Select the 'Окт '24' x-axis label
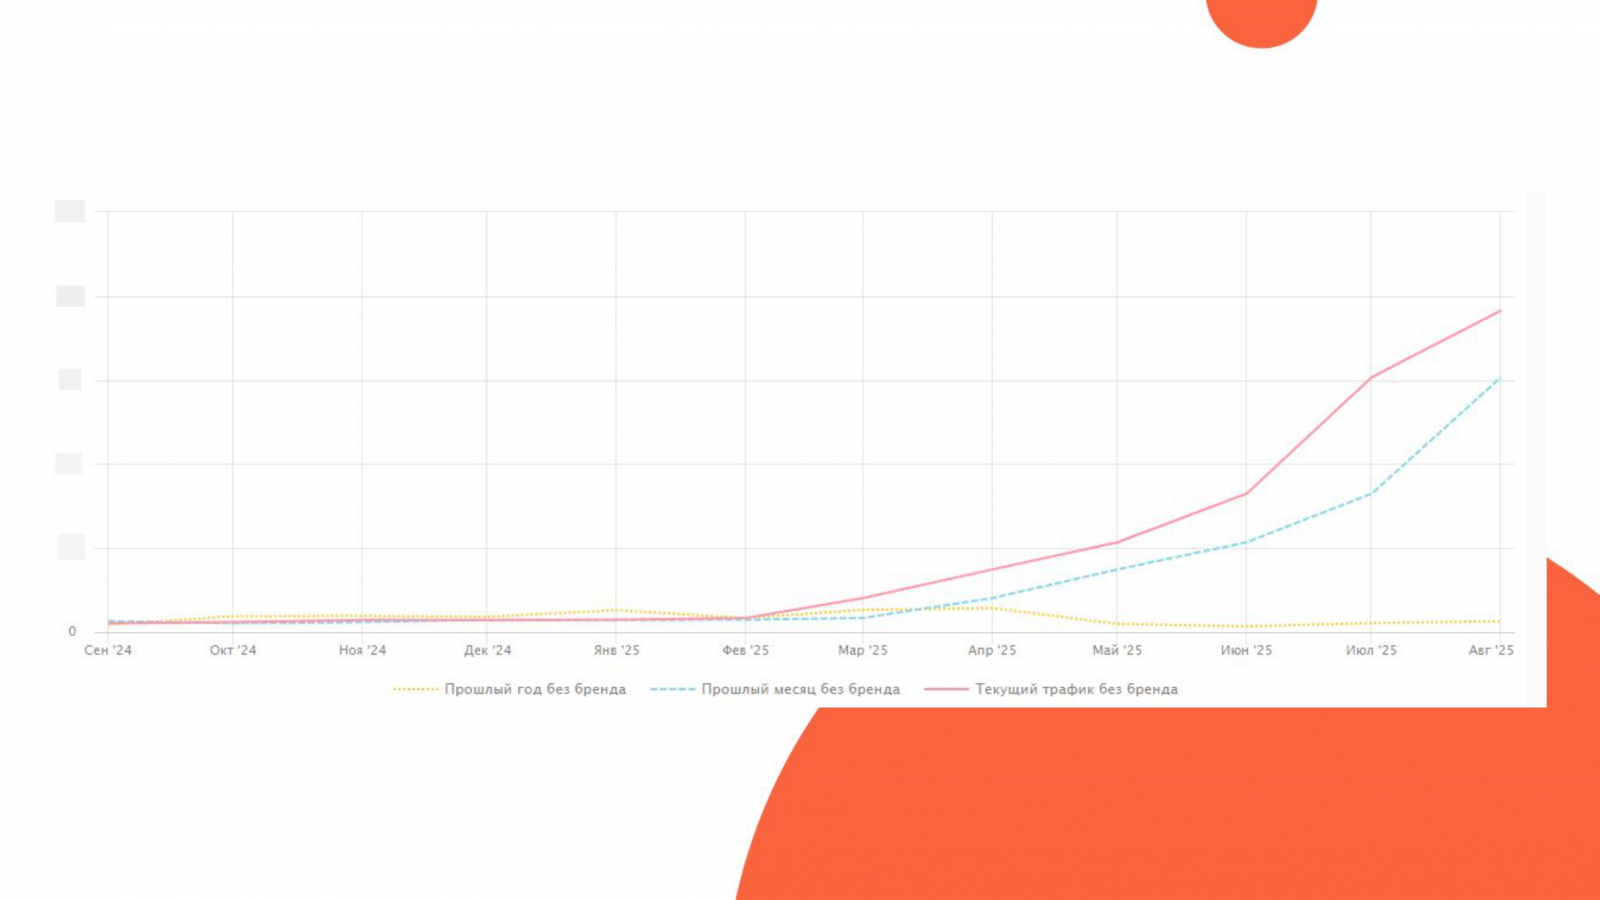1600x900 pixels. point(233,650)
